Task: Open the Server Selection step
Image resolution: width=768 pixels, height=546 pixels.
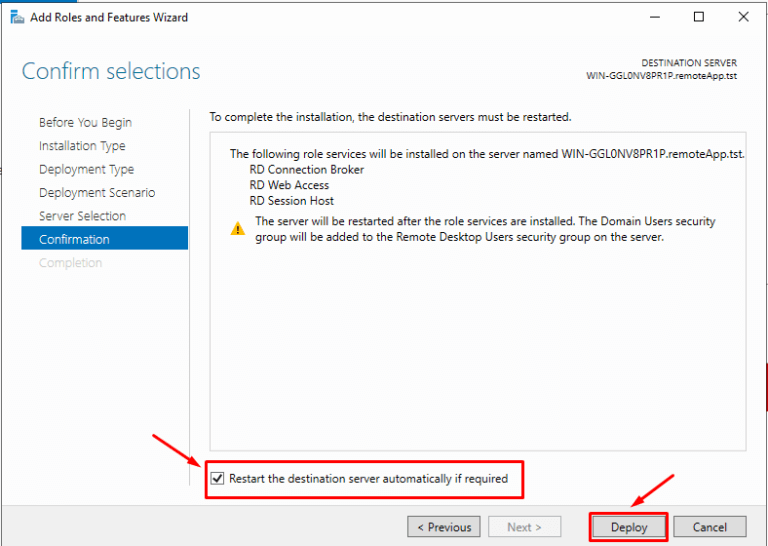Action: pos(82,216)
